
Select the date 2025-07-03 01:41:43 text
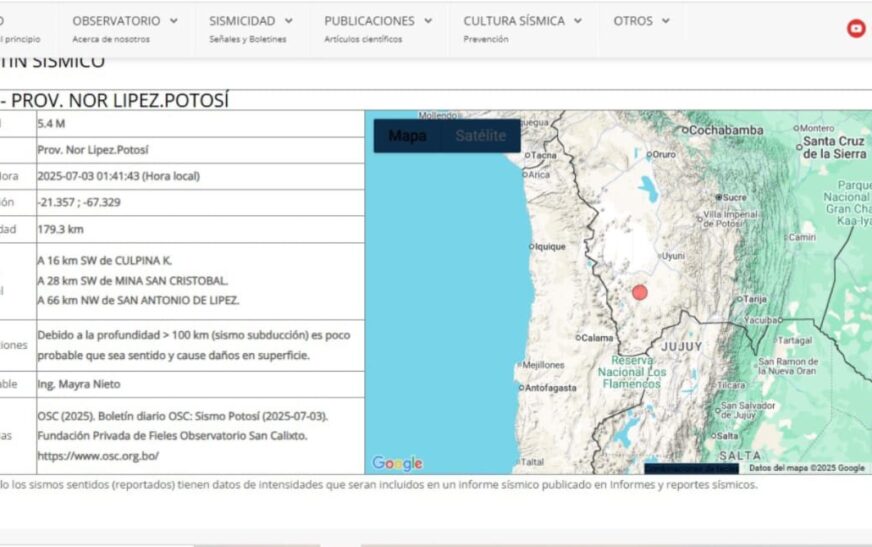118,176
